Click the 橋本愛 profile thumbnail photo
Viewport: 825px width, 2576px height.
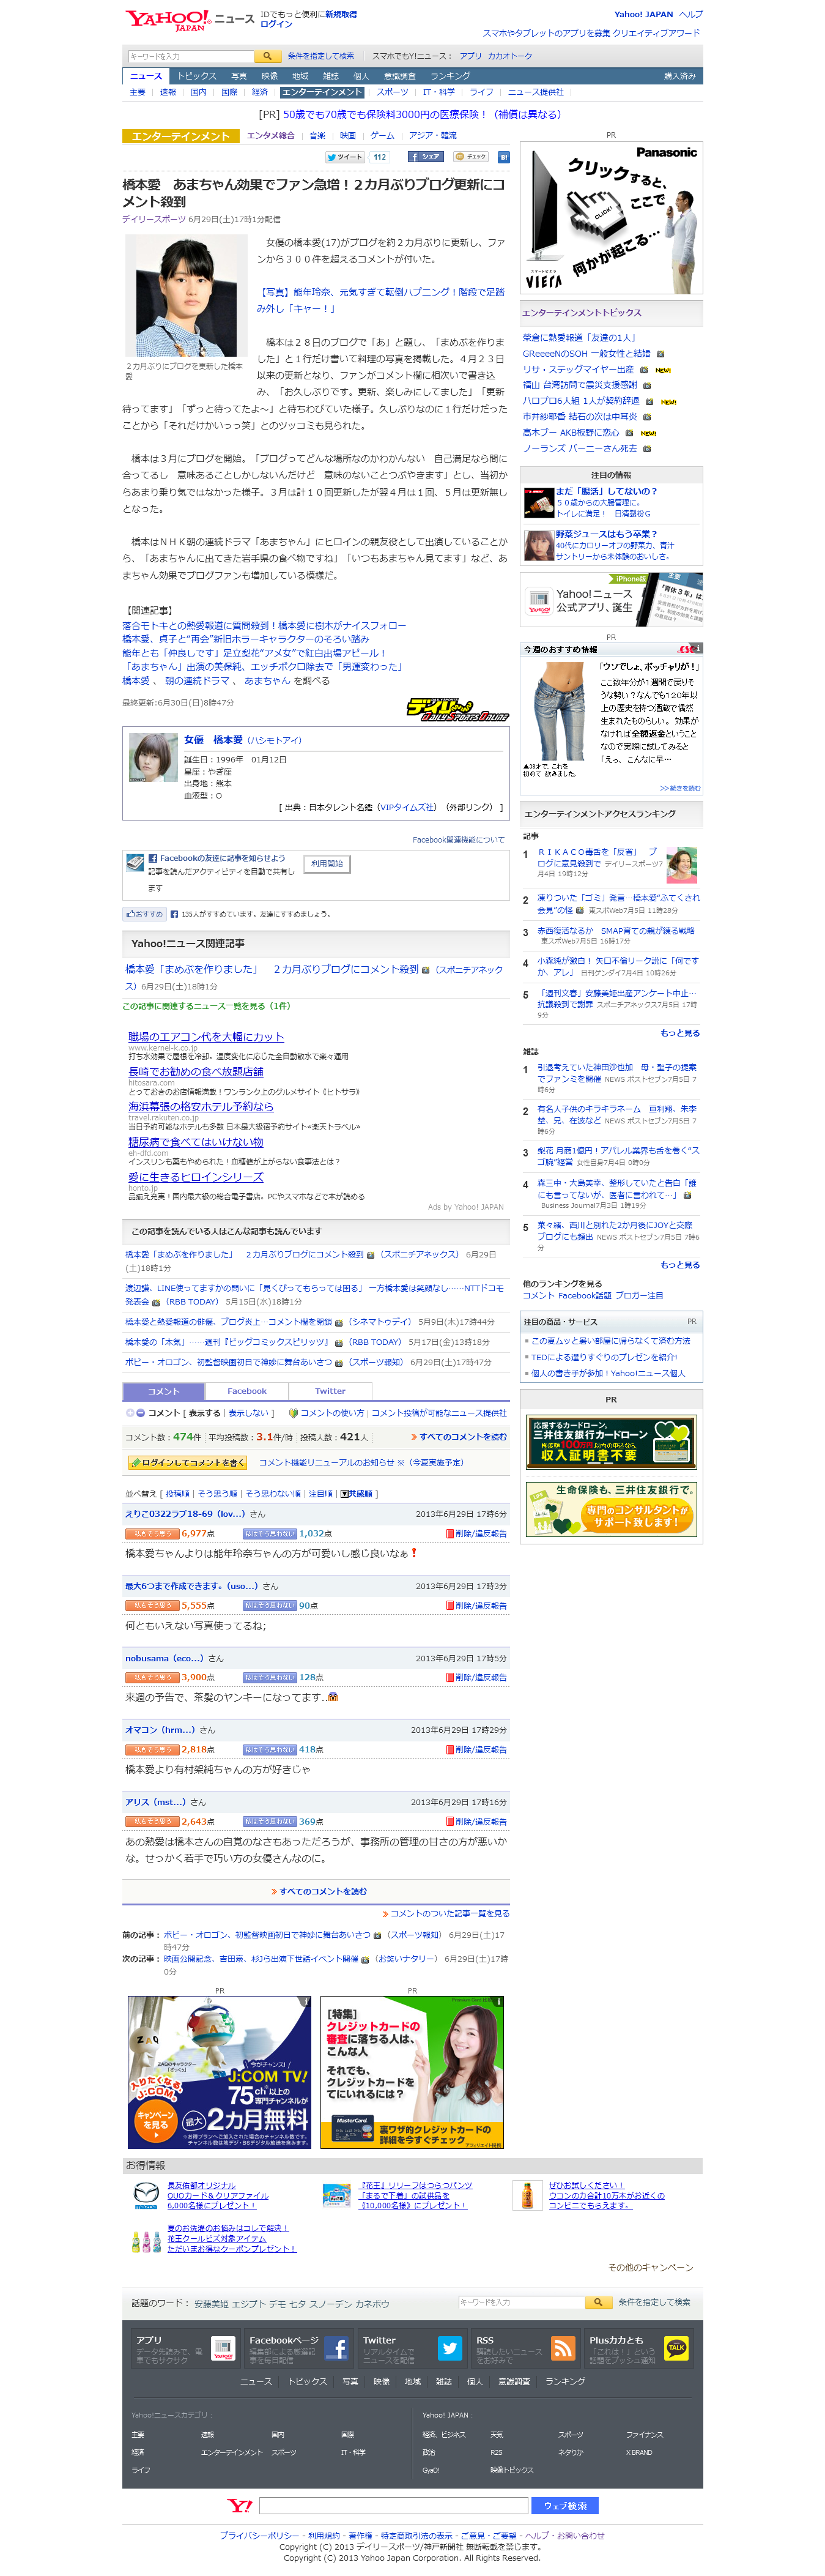[153, 757]
